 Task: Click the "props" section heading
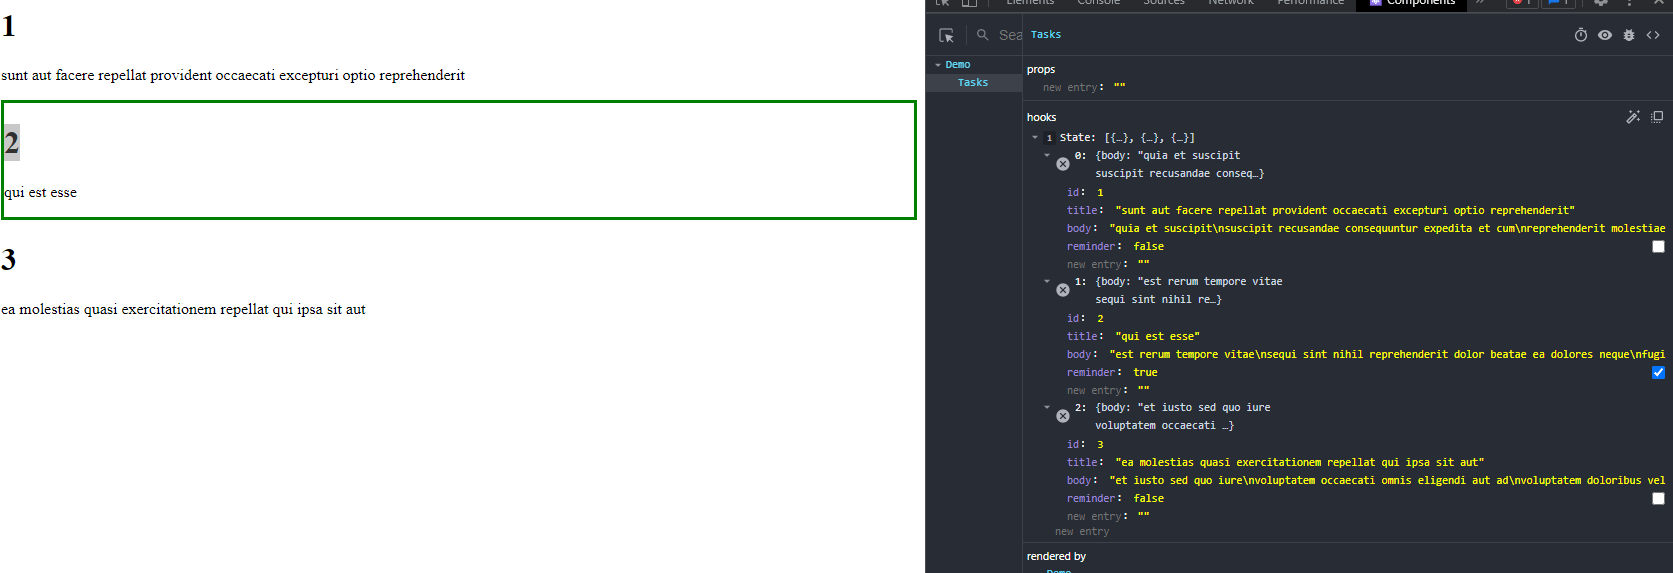coord(1041,70)
